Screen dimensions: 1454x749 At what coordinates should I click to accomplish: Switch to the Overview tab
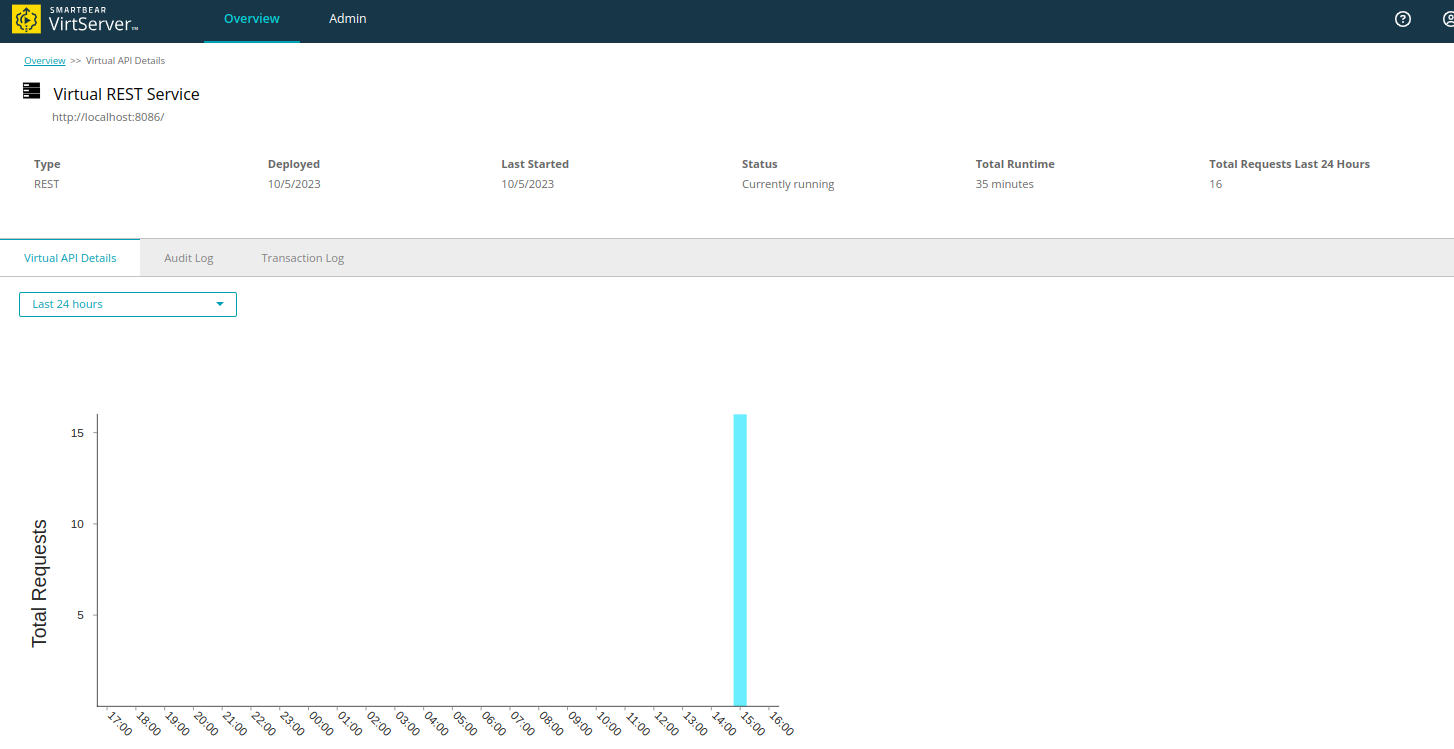click(x=251, y=19)
